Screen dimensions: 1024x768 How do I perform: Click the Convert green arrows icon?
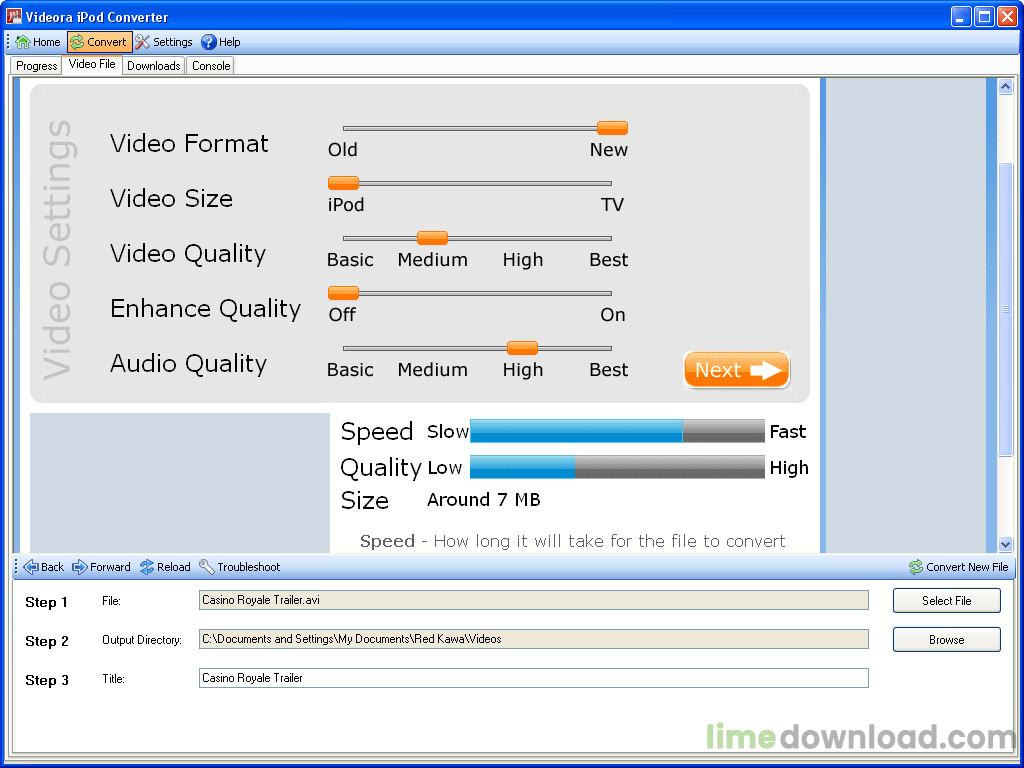click(77, 42)
